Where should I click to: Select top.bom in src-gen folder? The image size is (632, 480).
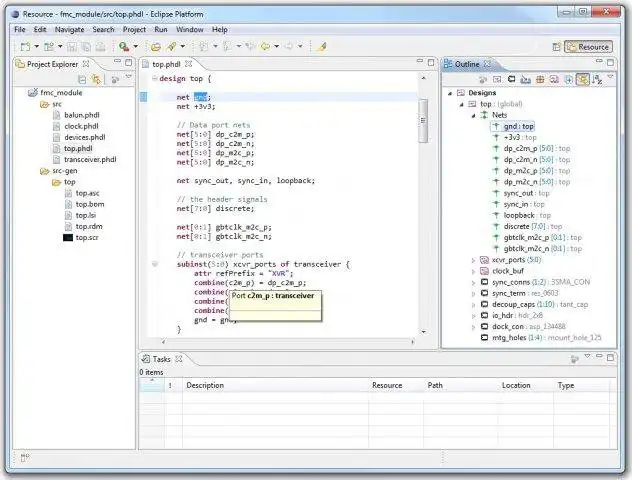tap(90, 204)
